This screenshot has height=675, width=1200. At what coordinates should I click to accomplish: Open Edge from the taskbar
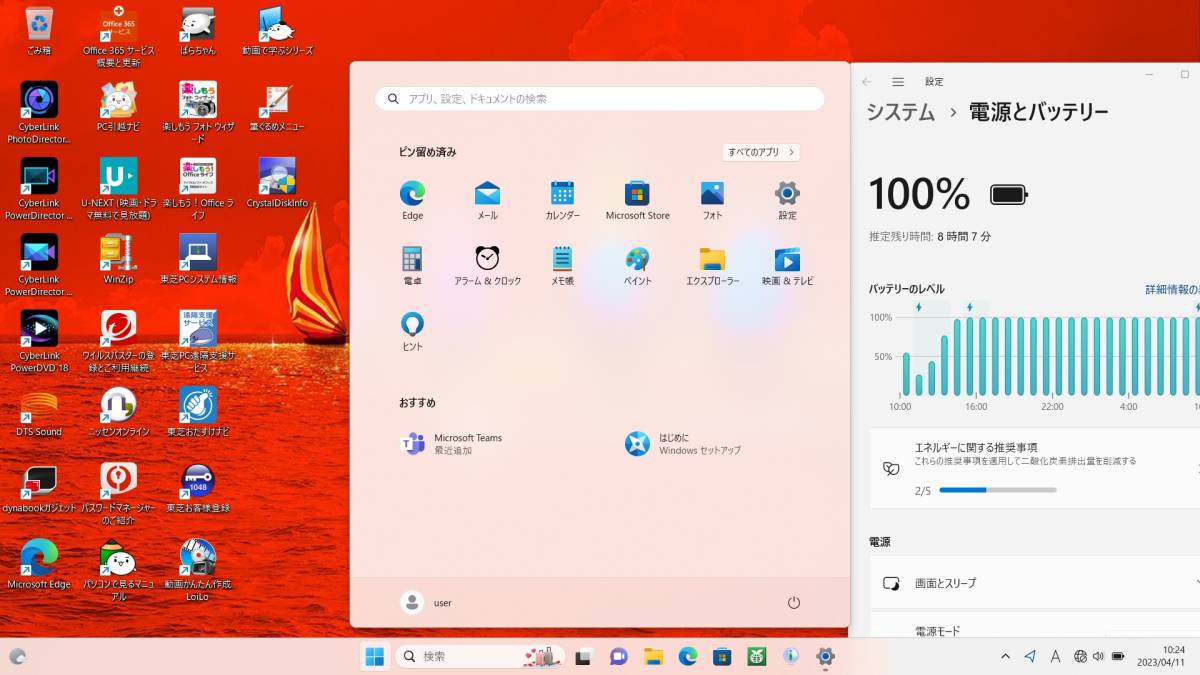(688, 656)
